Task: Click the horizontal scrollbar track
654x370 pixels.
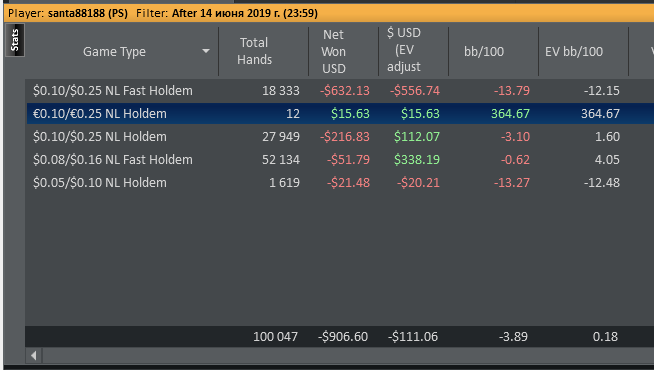Action: [348, 356]
